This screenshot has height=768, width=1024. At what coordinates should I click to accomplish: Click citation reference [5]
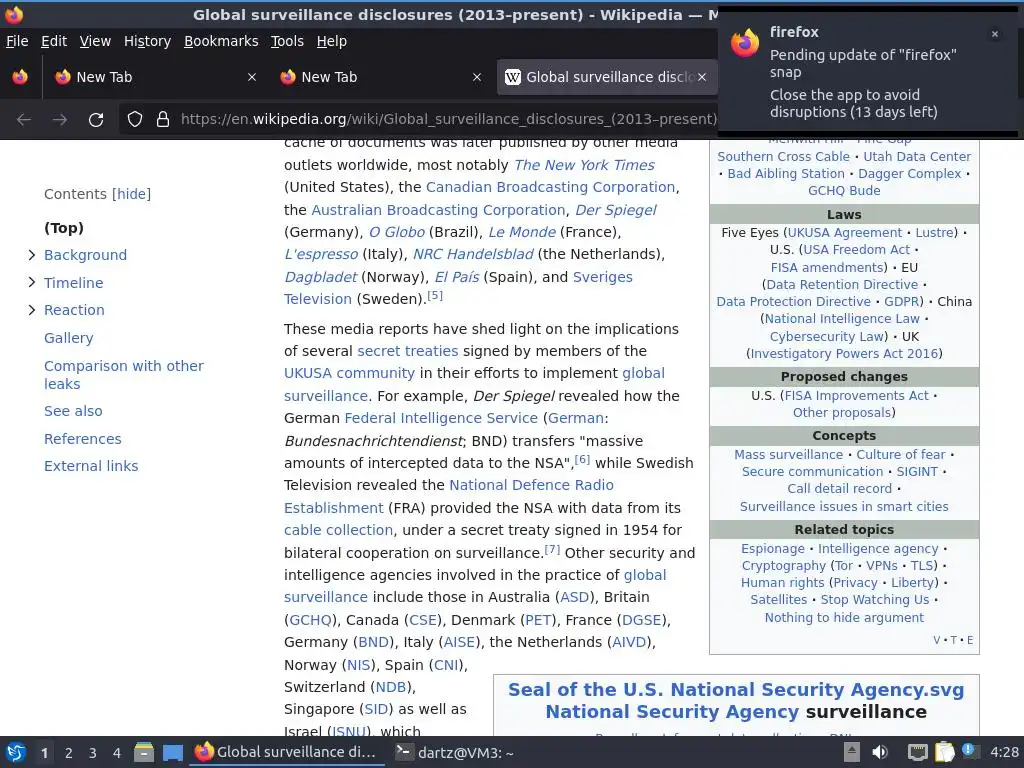435,296
